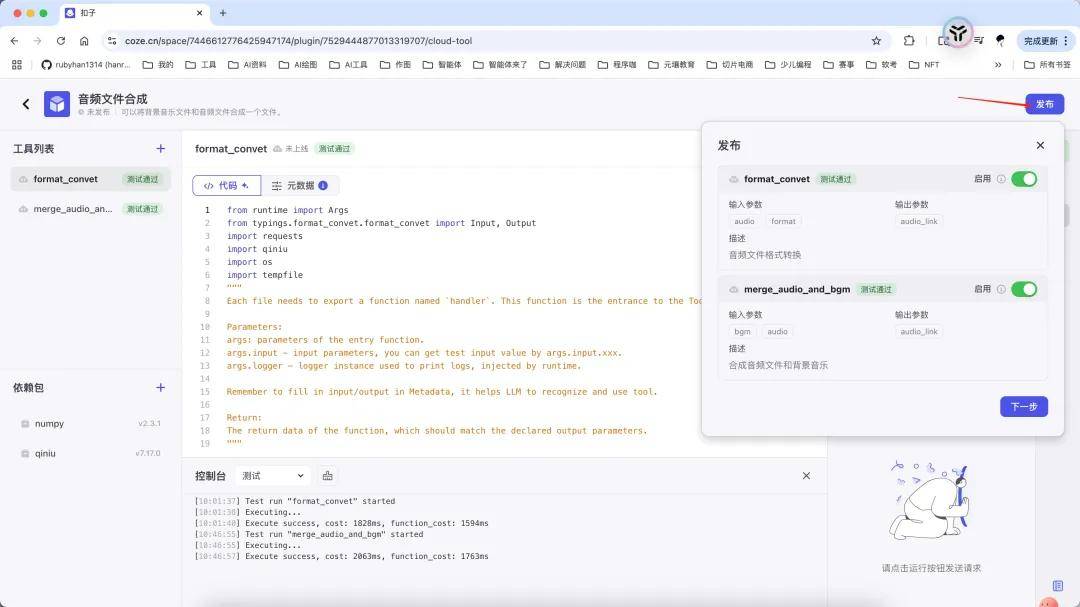Switch to the 代码 tab
The width and height of the screenshot is (1080, 607).
[226, 186]
